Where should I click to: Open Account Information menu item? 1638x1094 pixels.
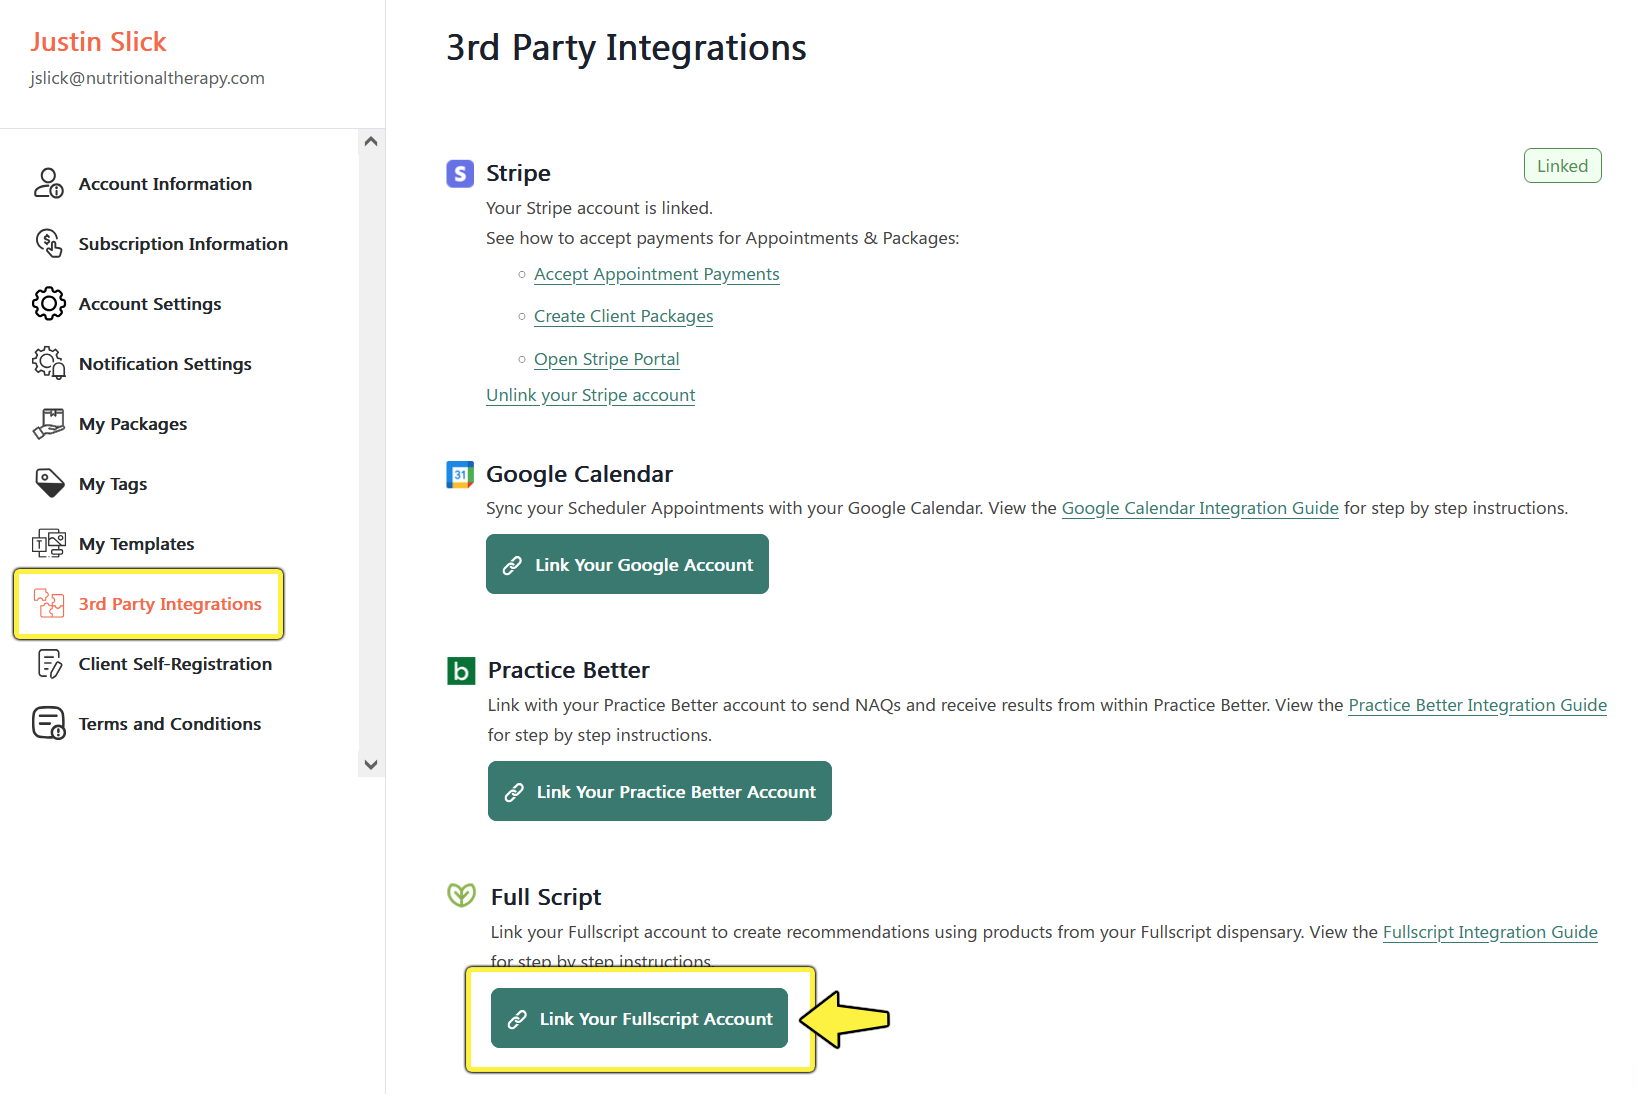click(165, 184)
